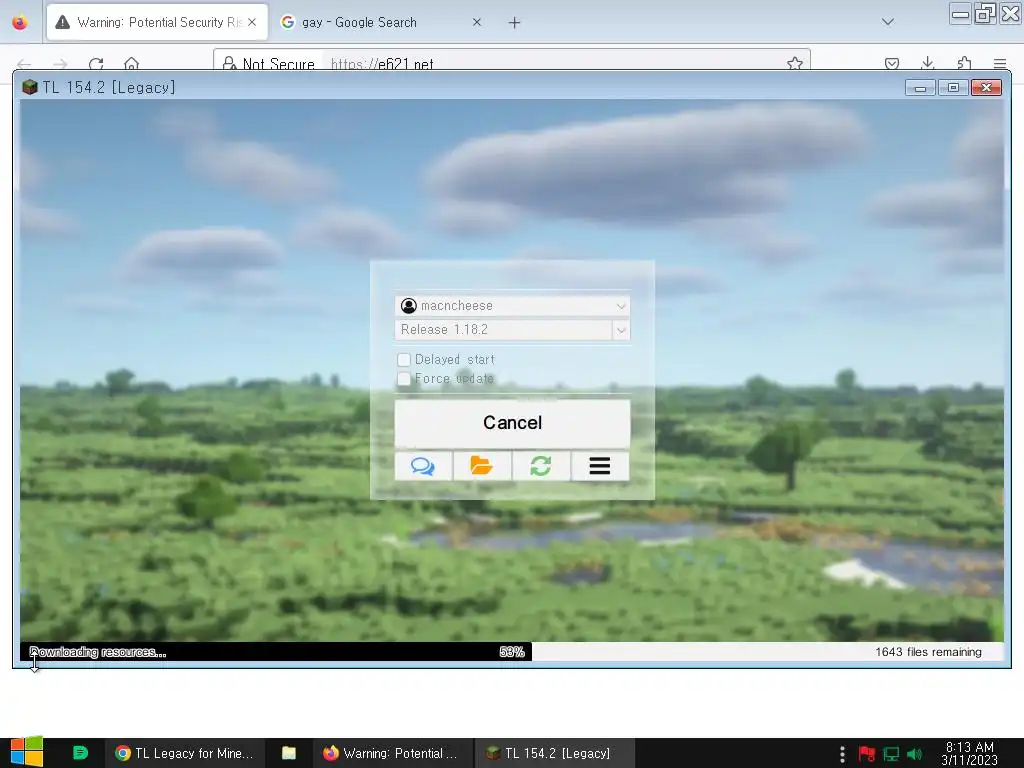
Task: Open the Windows Start button
Action: pos(27,752)
